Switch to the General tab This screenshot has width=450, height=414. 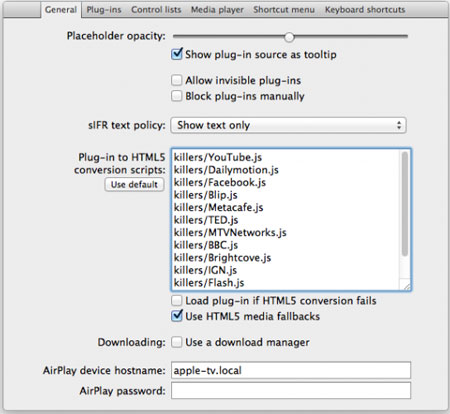point(61,10)
